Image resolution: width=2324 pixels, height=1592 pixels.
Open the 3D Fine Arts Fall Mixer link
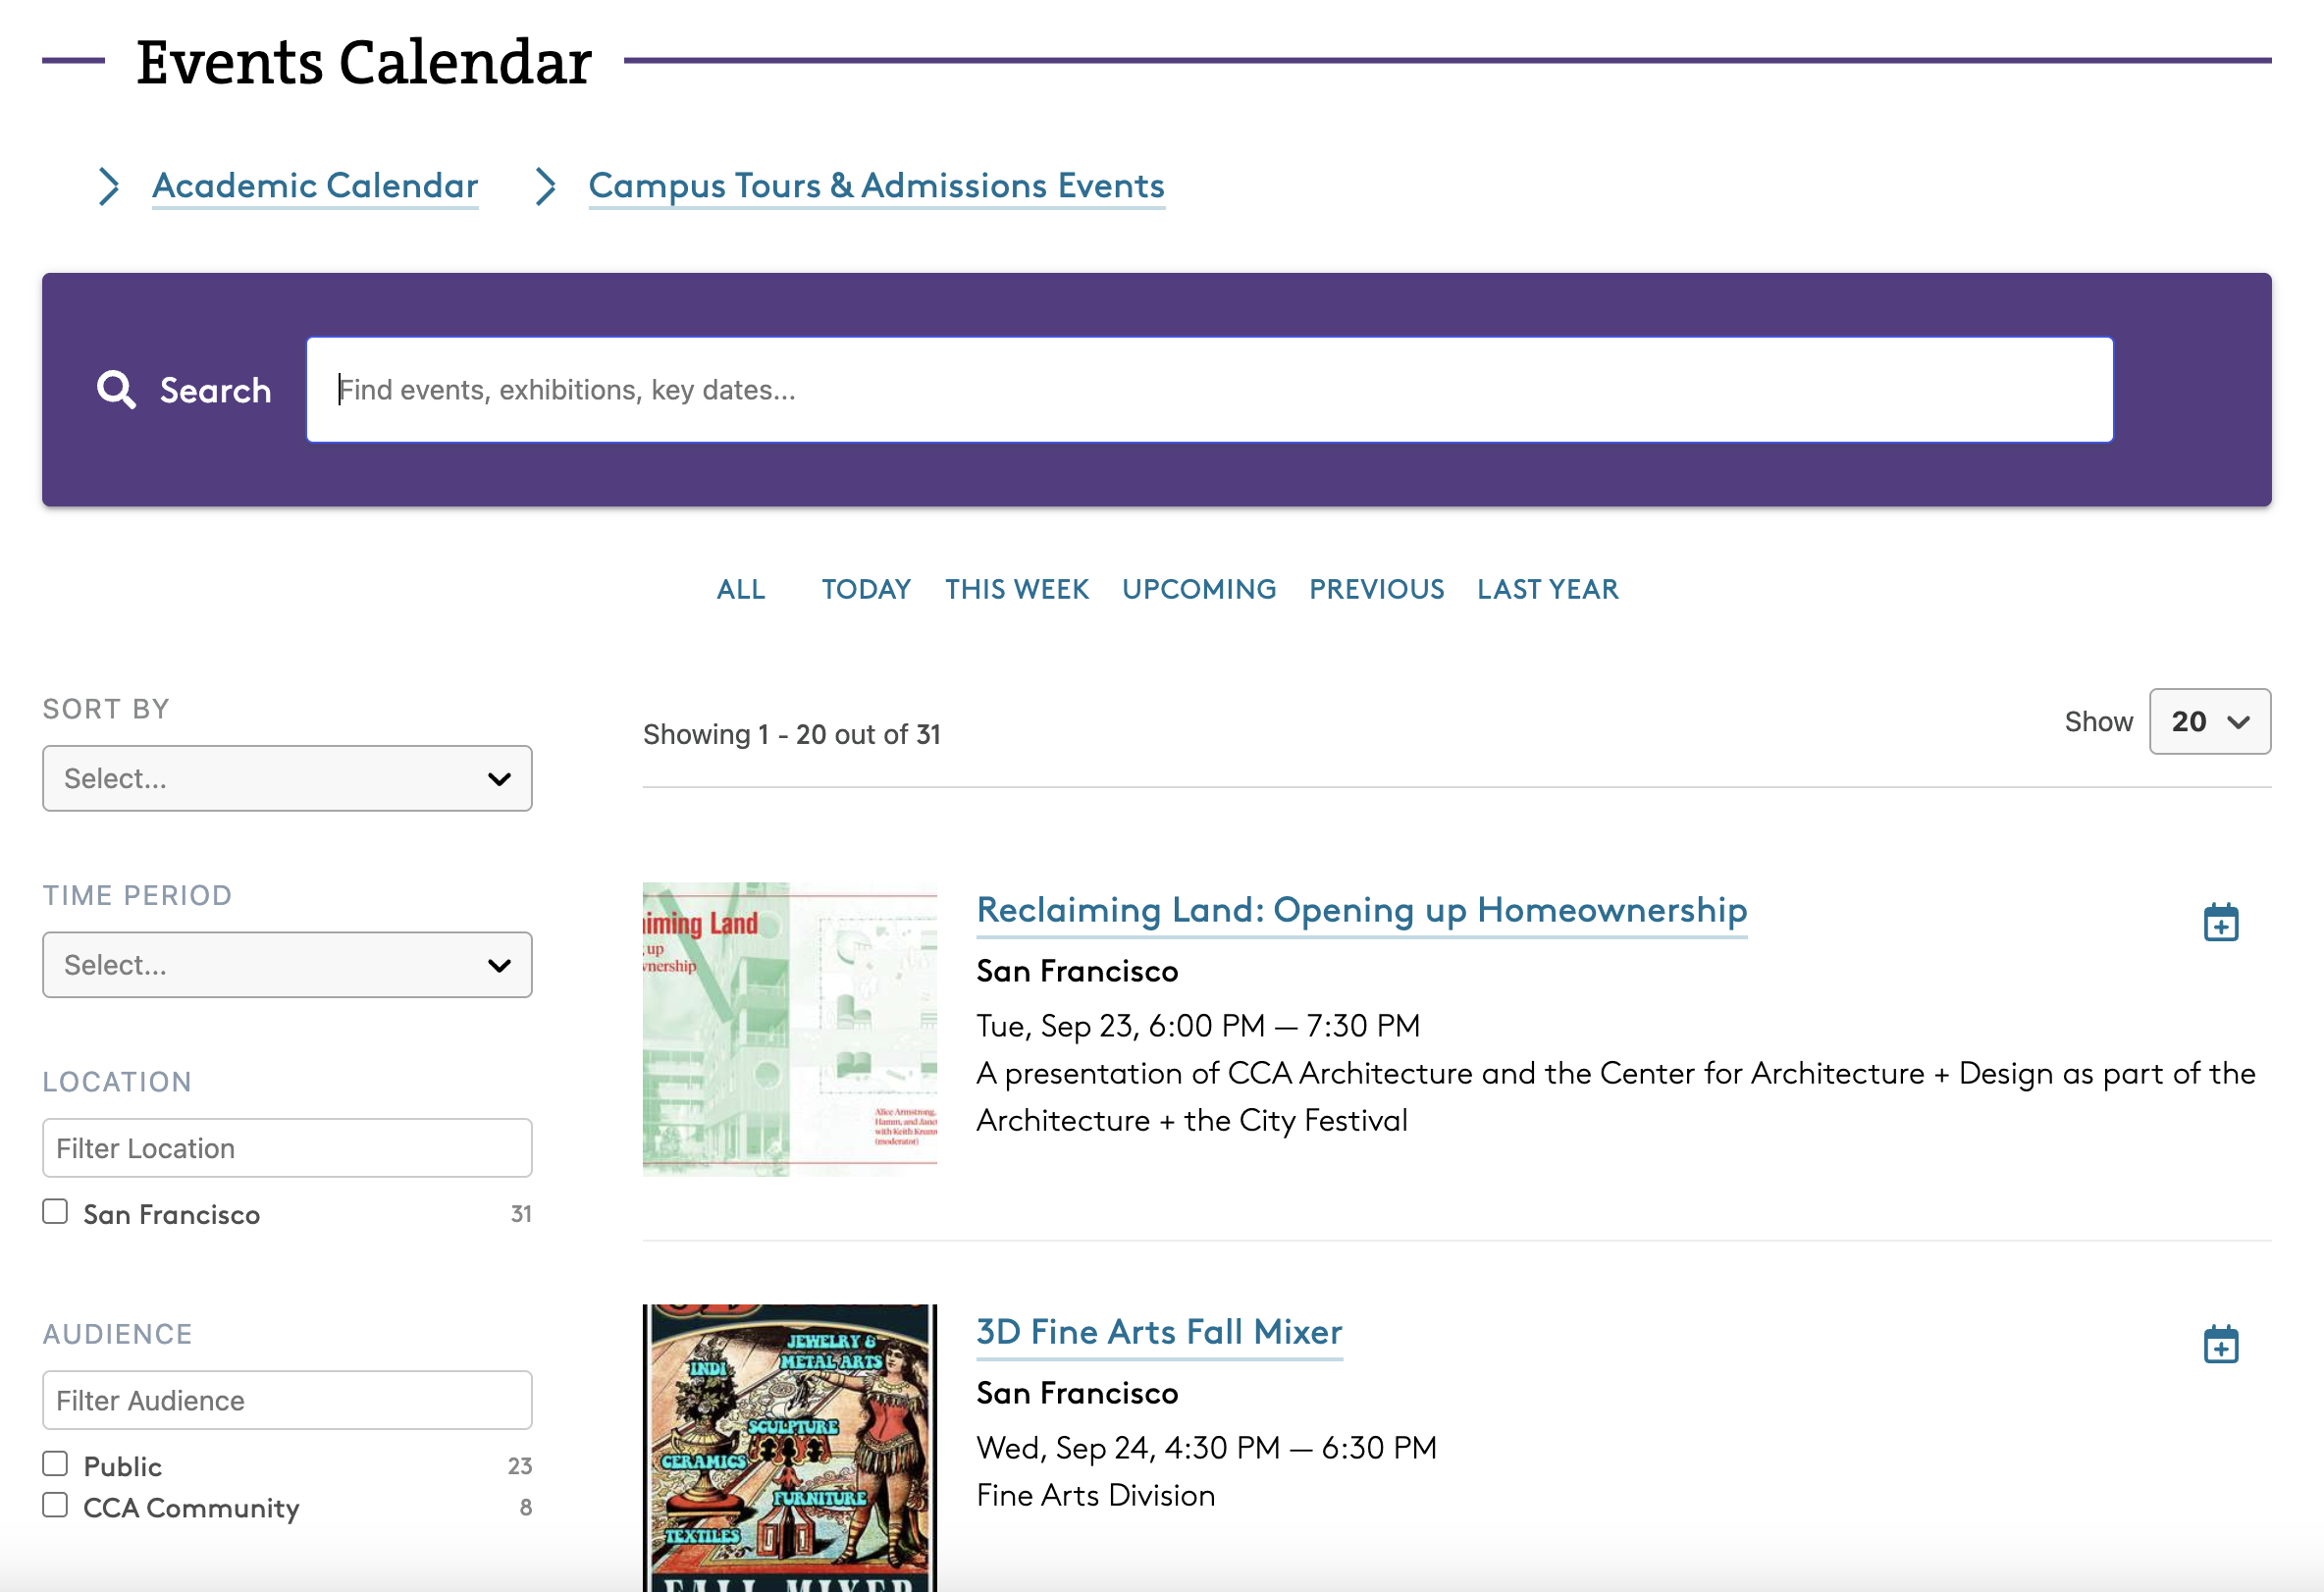[x=1158, y=1332]
